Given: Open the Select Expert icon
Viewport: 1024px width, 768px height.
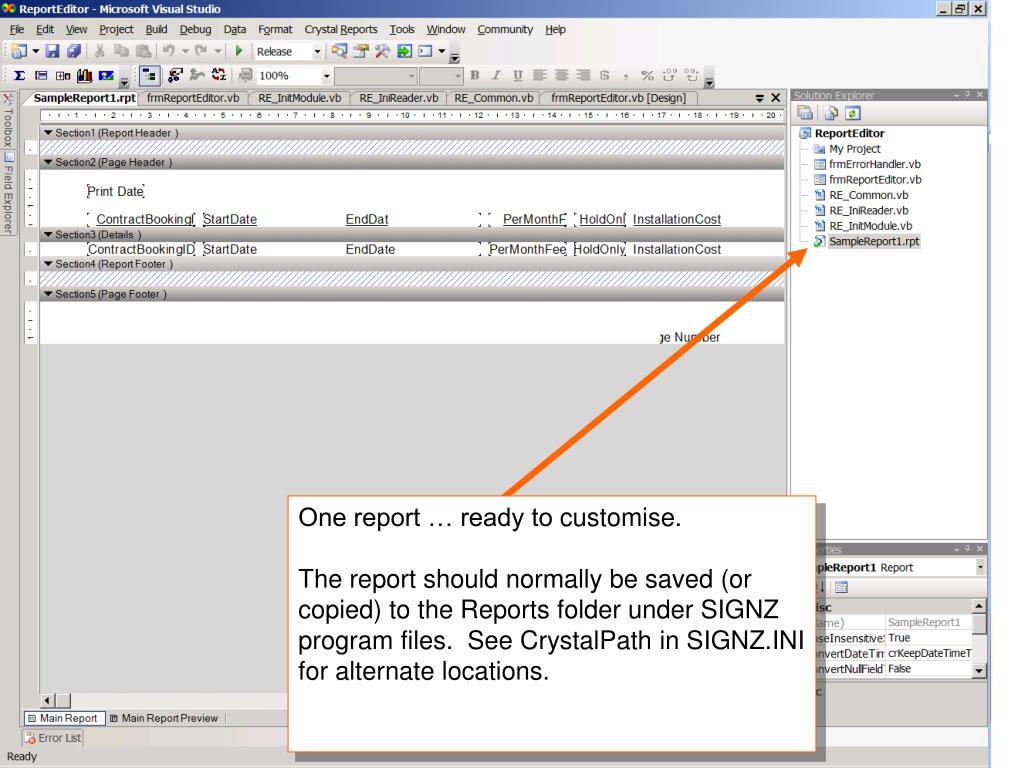Looking at the screenshot, I should click(x=175, y=76).
